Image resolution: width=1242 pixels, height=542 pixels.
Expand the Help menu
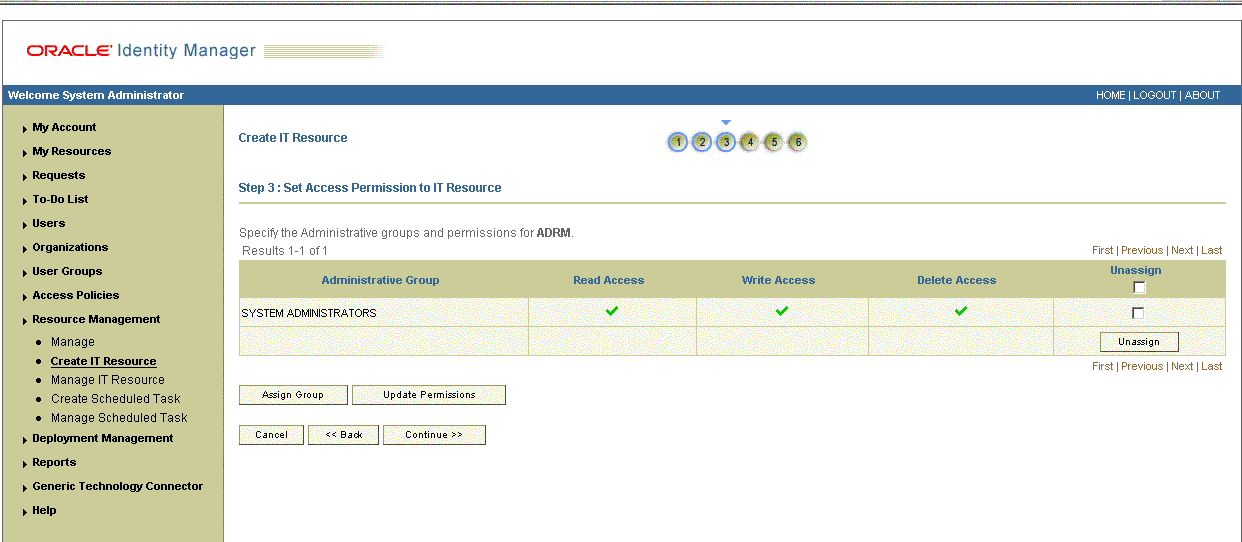click(x=44, y=511)
